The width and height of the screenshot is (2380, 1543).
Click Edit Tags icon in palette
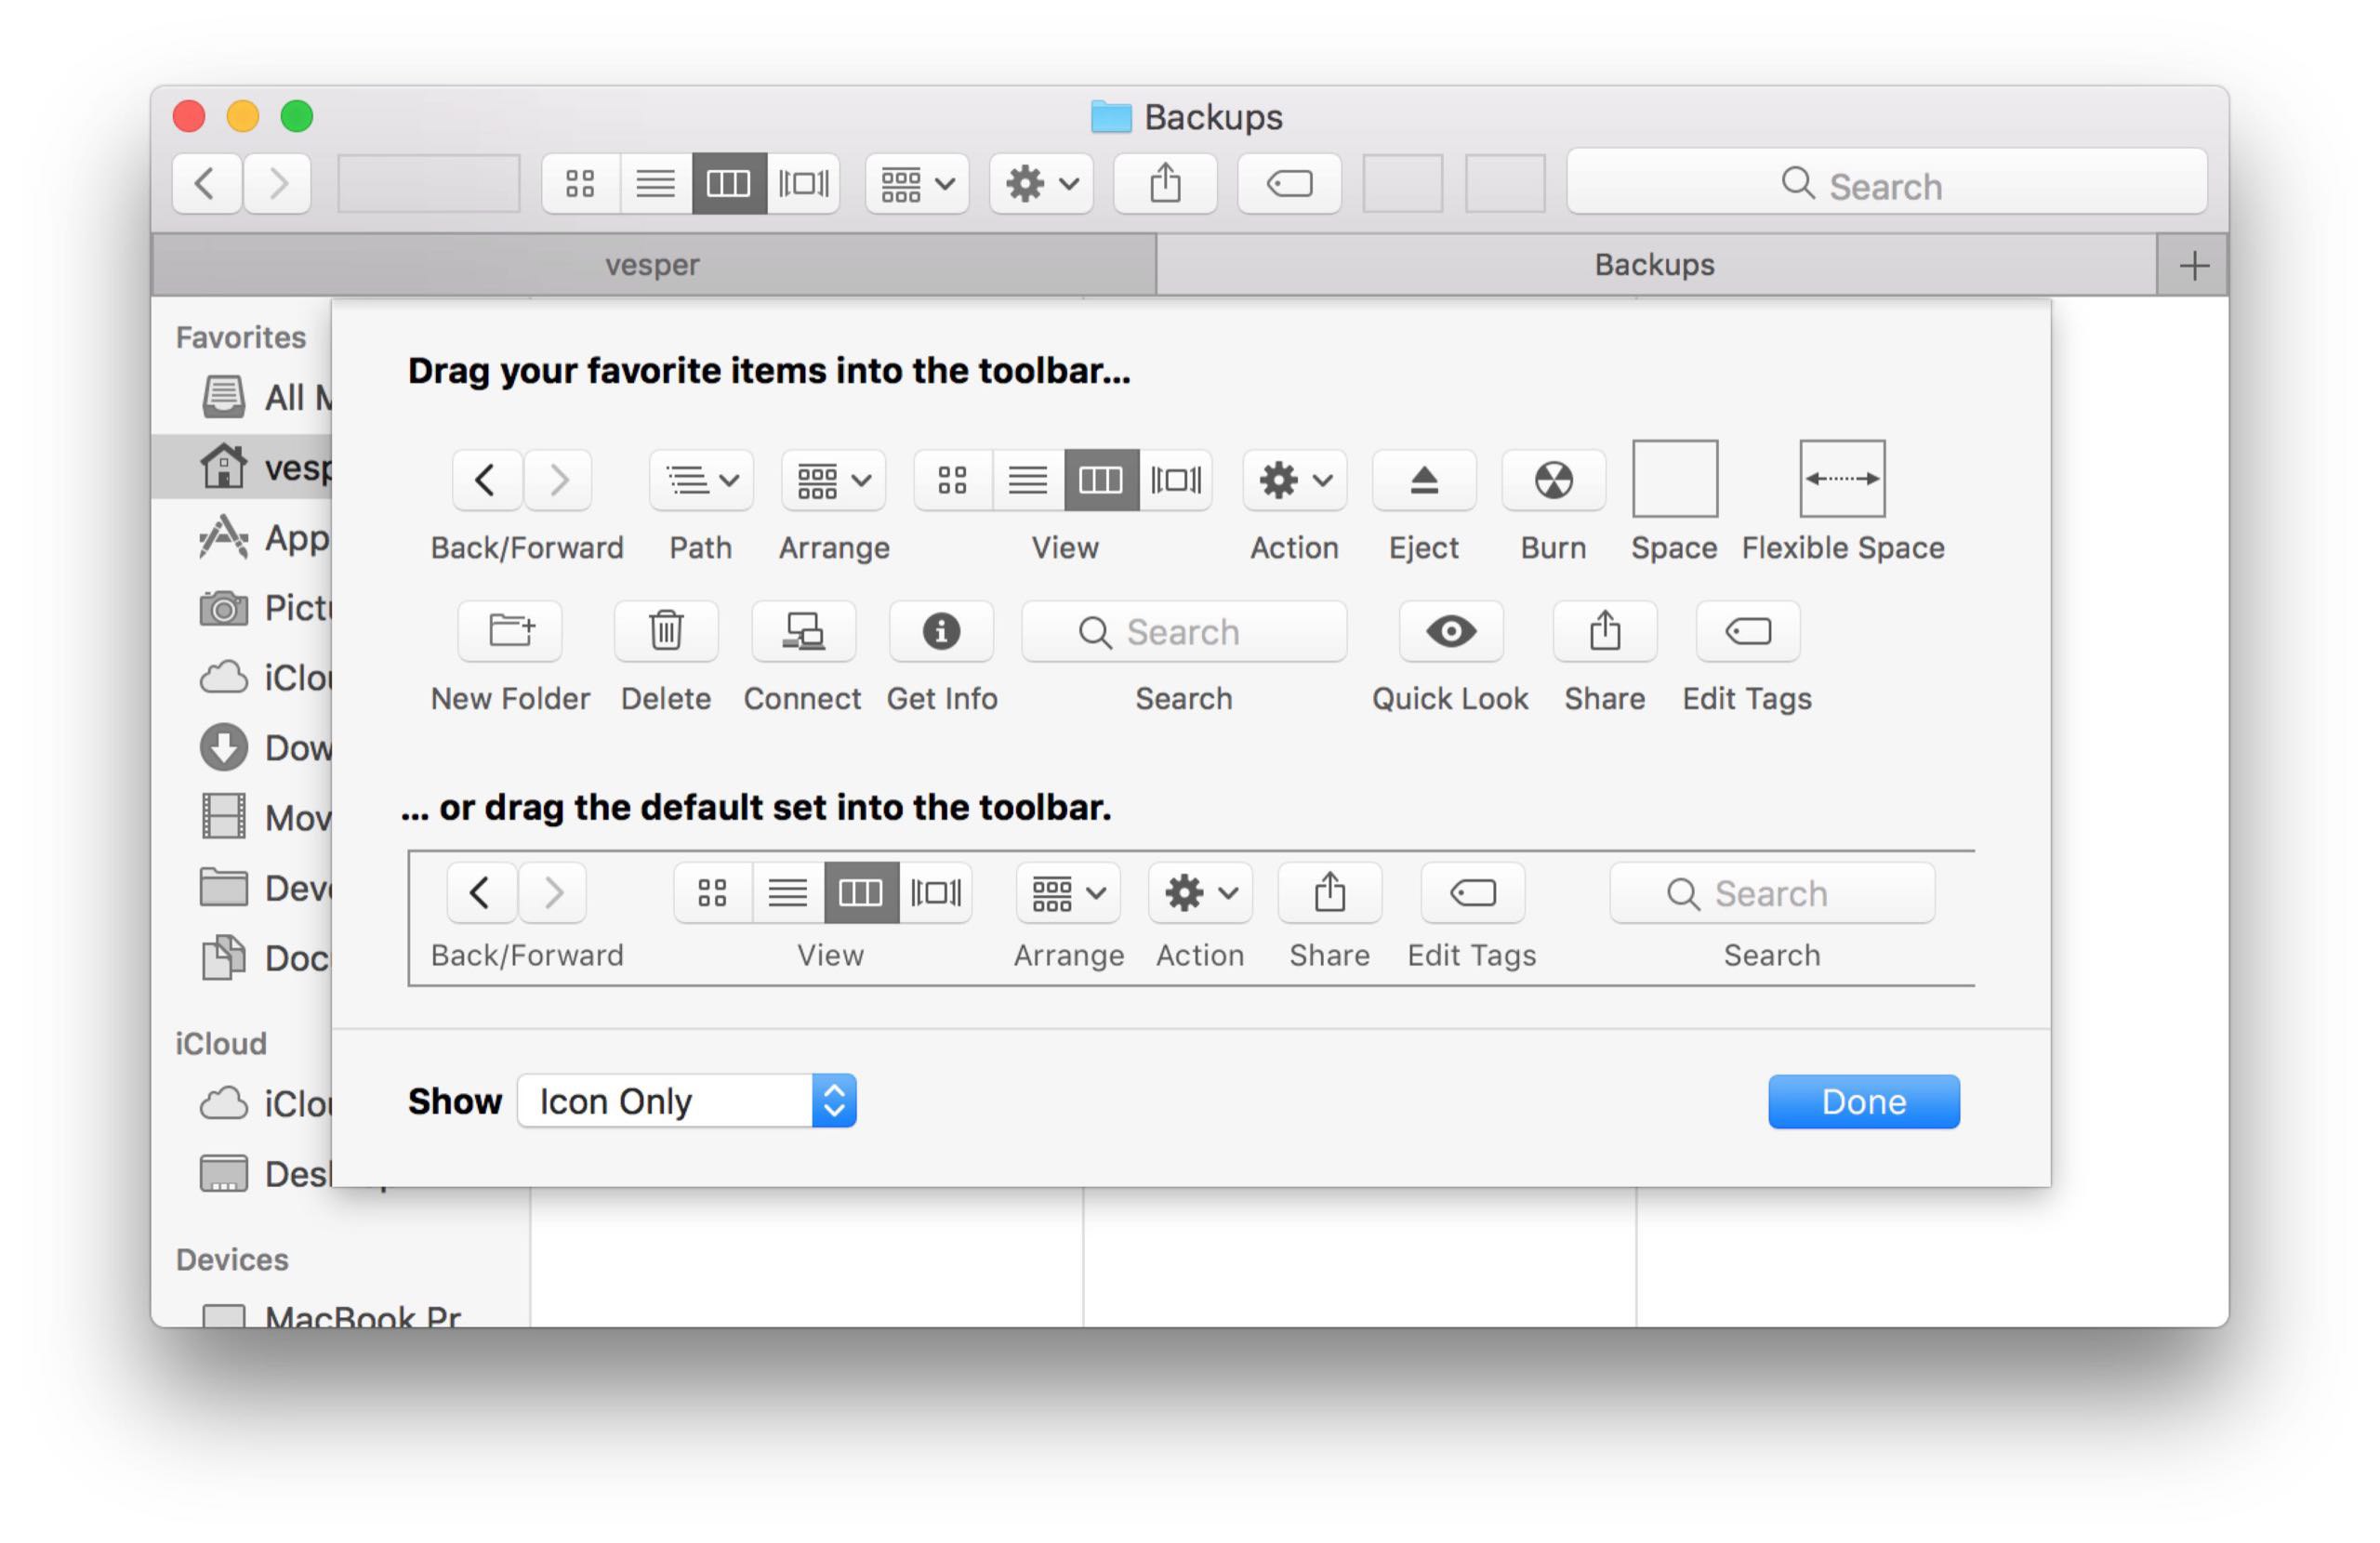1747,631
